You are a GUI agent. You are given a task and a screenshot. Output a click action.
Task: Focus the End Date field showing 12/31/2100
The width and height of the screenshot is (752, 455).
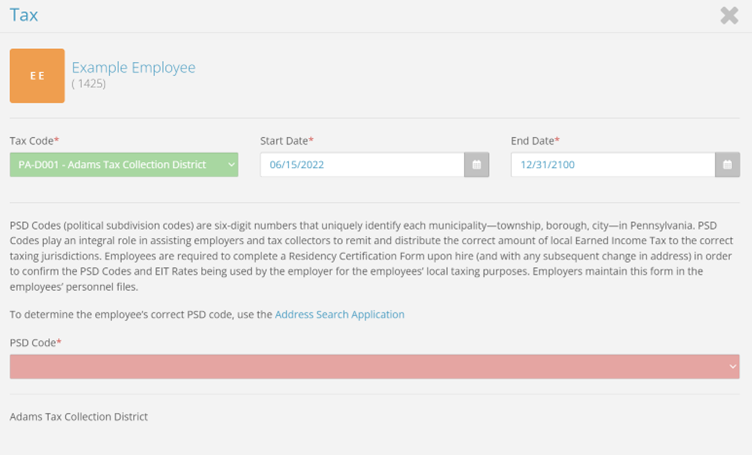pos(612,164)
